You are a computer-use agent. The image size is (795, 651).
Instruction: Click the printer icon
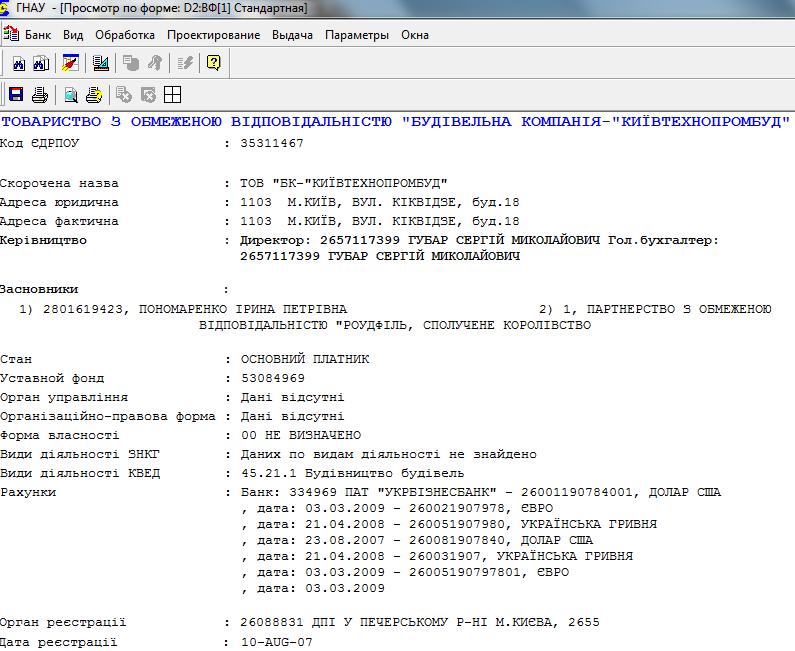tap(39, 95)
